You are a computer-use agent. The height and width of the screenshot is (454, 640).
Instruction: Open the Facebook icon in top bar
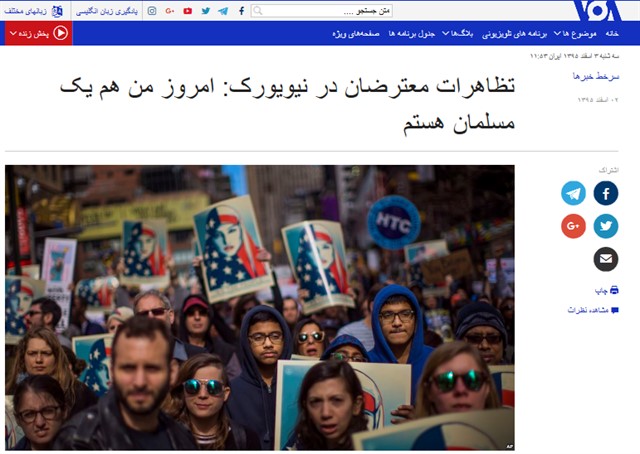[x=241, y=11]
